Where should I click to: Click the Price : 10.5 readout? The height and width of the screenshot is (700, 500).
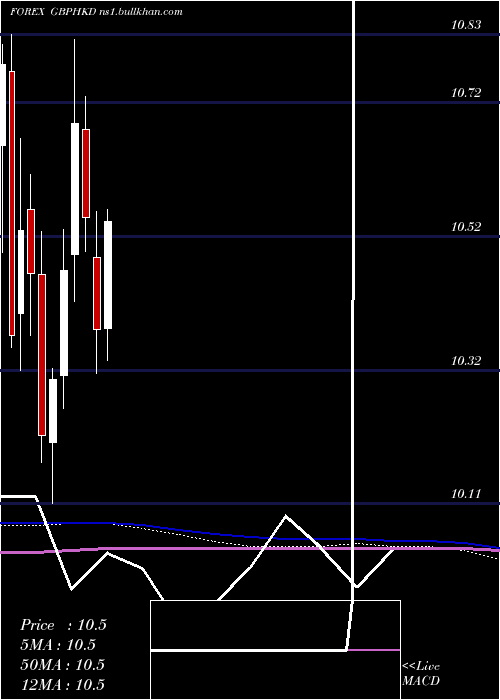pos(63,625)
